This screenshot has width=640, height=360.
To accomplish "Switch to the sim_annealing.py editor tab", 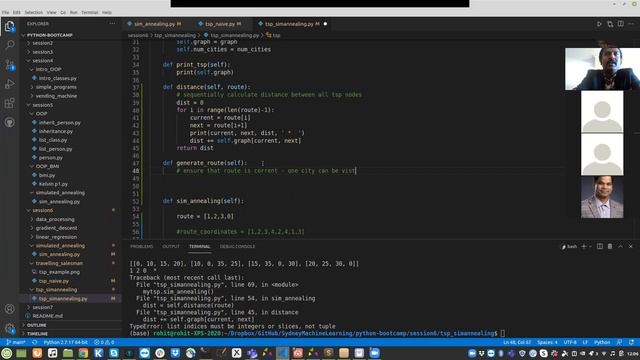I will (155, 24).
